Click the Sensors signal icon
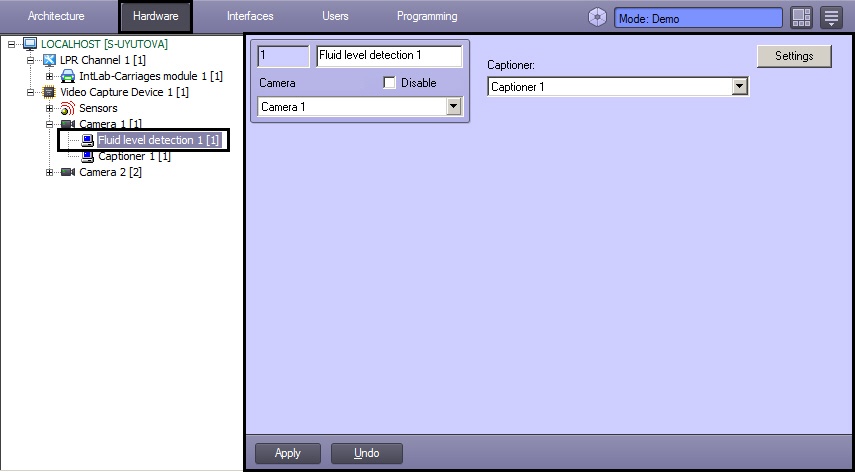This screenshot has height=472, width=855. [68, 108]
